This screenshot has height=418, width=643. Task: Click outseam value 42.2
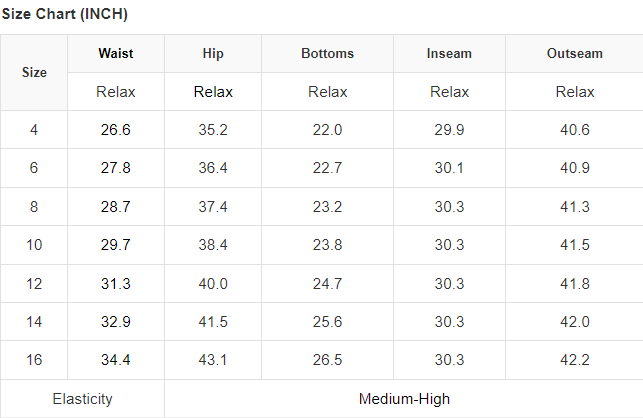pyautogui.click(x=575, y=360)
